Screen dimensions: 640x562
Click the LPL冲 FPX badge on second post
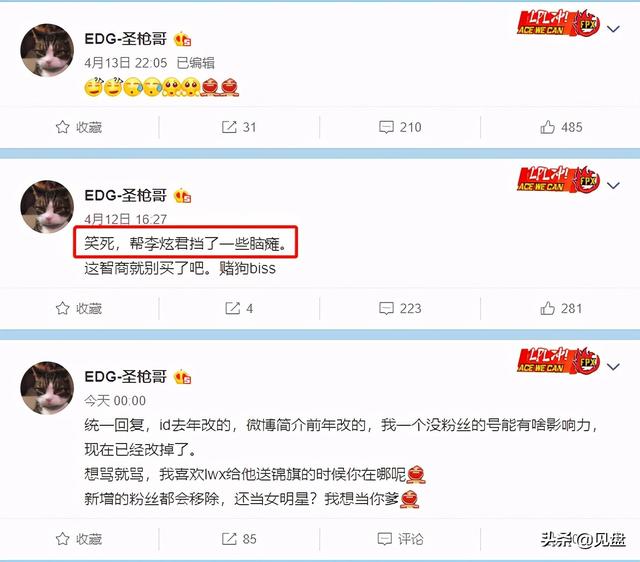coord(558,180)
